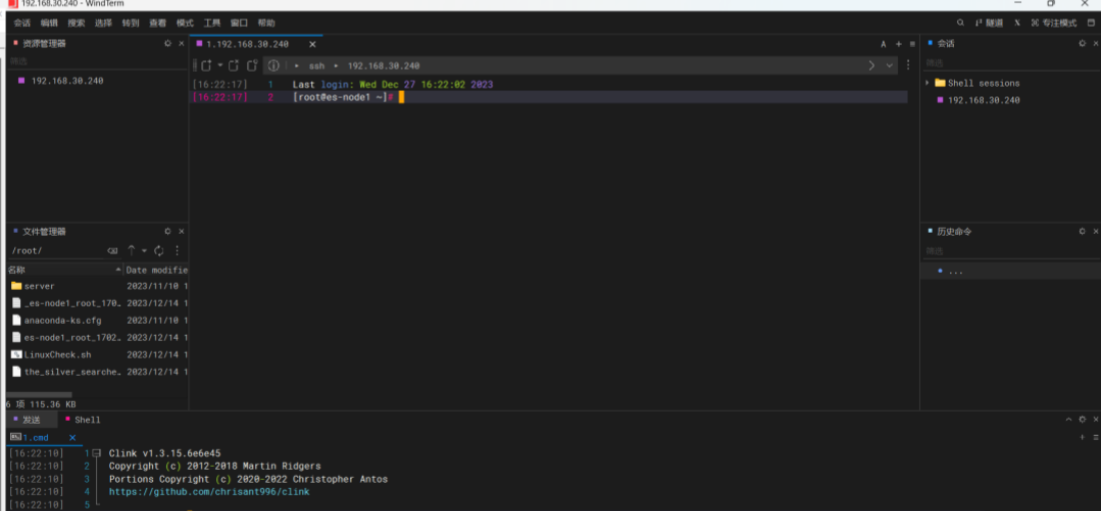Select 192.168.30.240 in 会话 panel
The height and width of the screenshot is (511, 1101).
click(984, 100)
